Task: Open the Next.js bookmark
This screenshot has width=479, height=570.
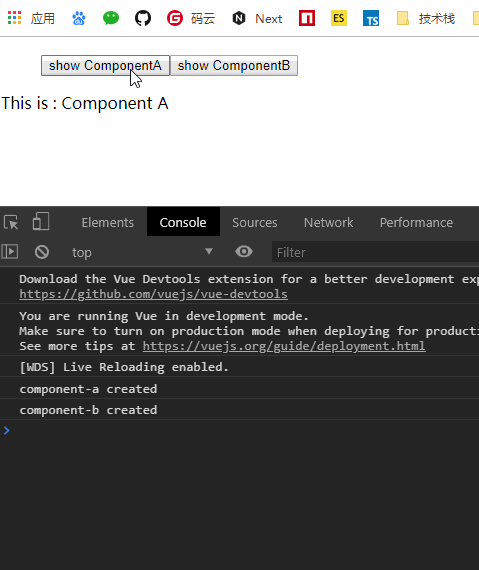Action: (x=257, y=18)
